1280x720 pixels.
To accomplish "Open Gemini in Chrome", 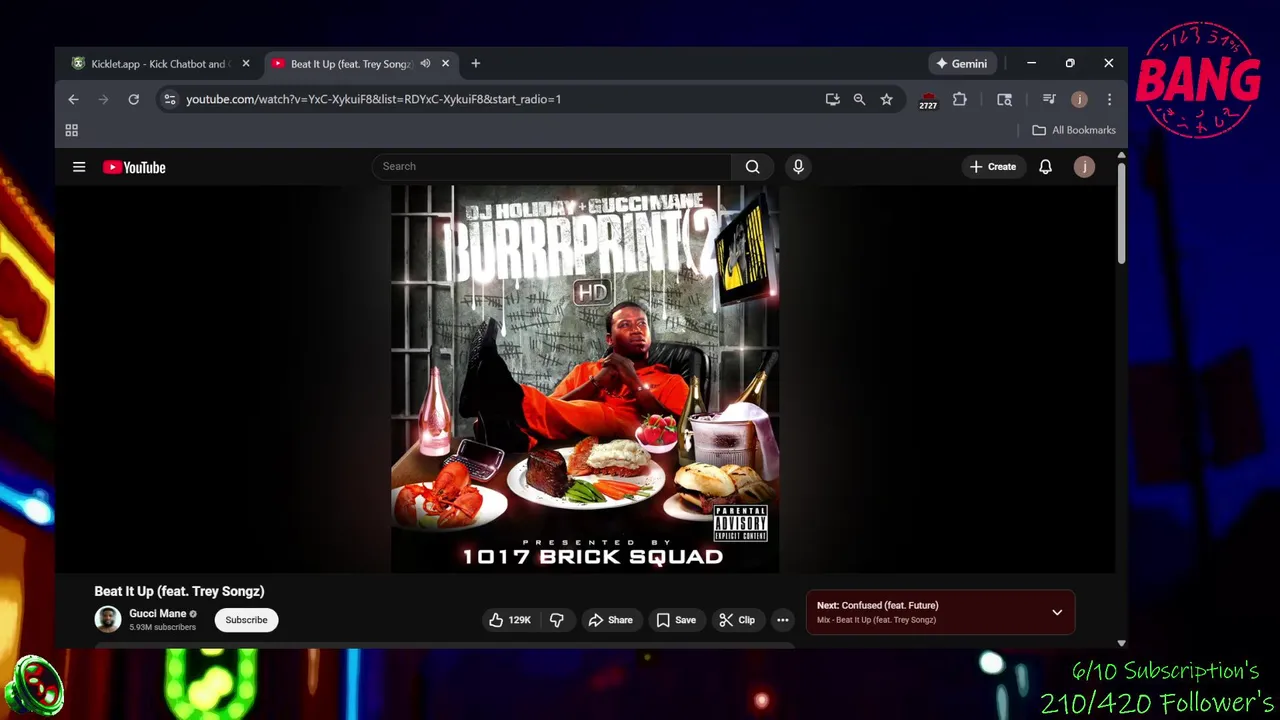I will tap(961, 64).
